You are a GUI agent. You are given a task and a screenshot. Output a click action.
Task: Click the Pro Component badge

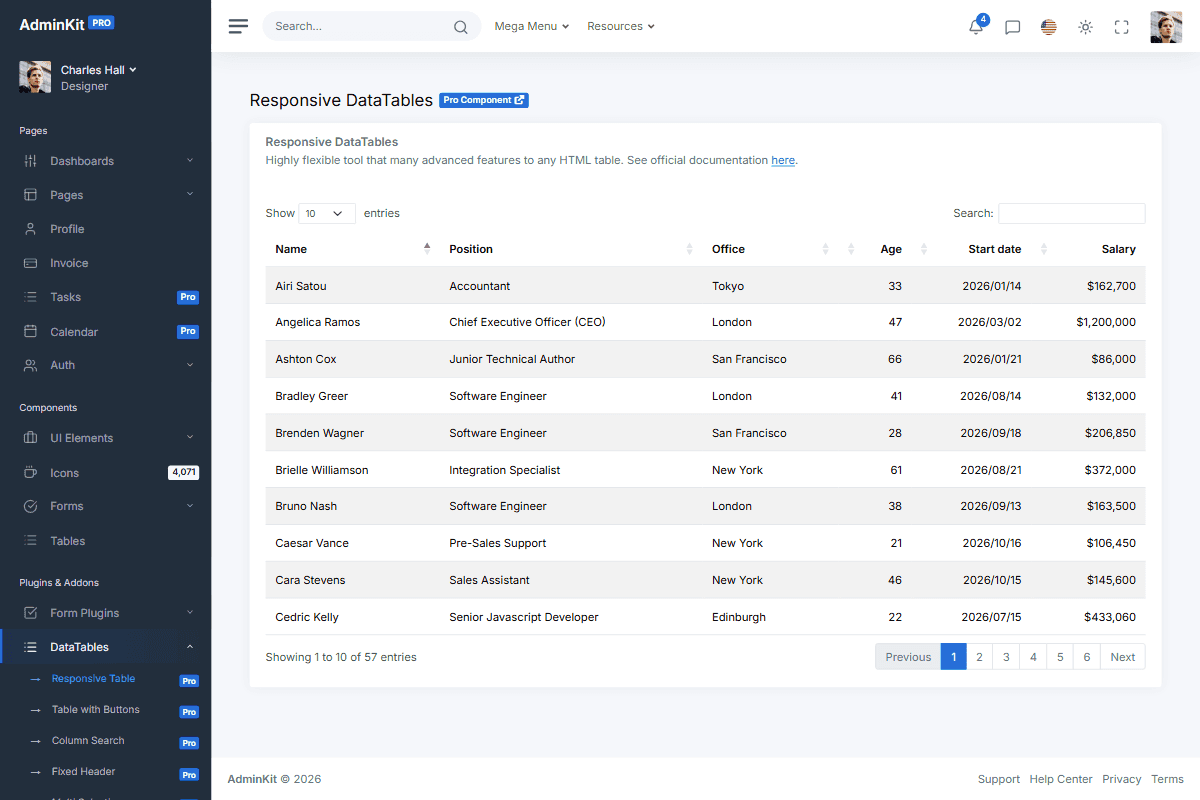tap(484, 100)
